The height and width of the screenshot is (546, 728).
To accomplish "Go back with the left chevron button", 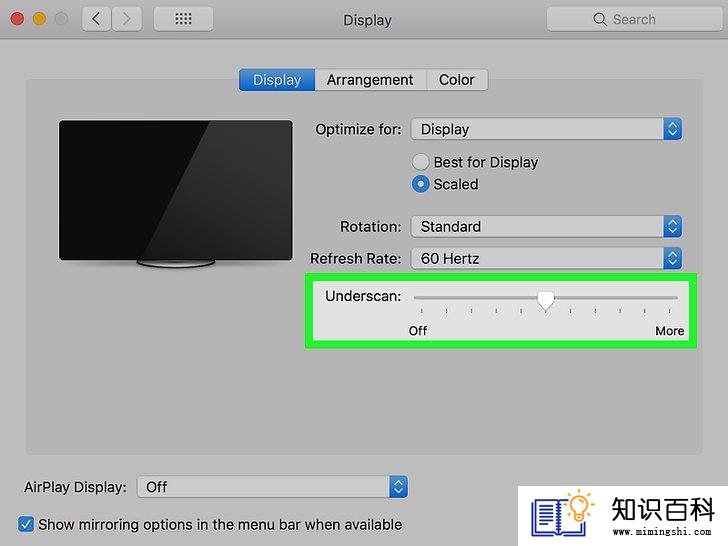I will coord(97,19).
